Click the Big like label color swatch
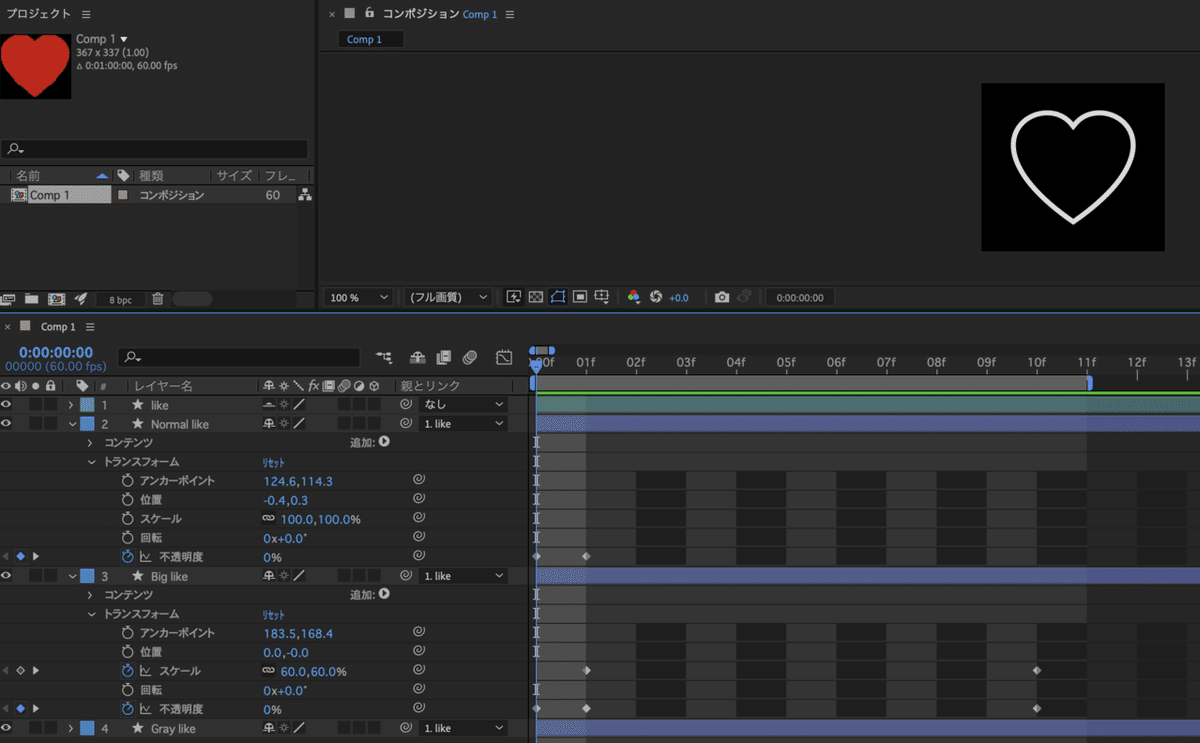 click(x=87, y=576)
